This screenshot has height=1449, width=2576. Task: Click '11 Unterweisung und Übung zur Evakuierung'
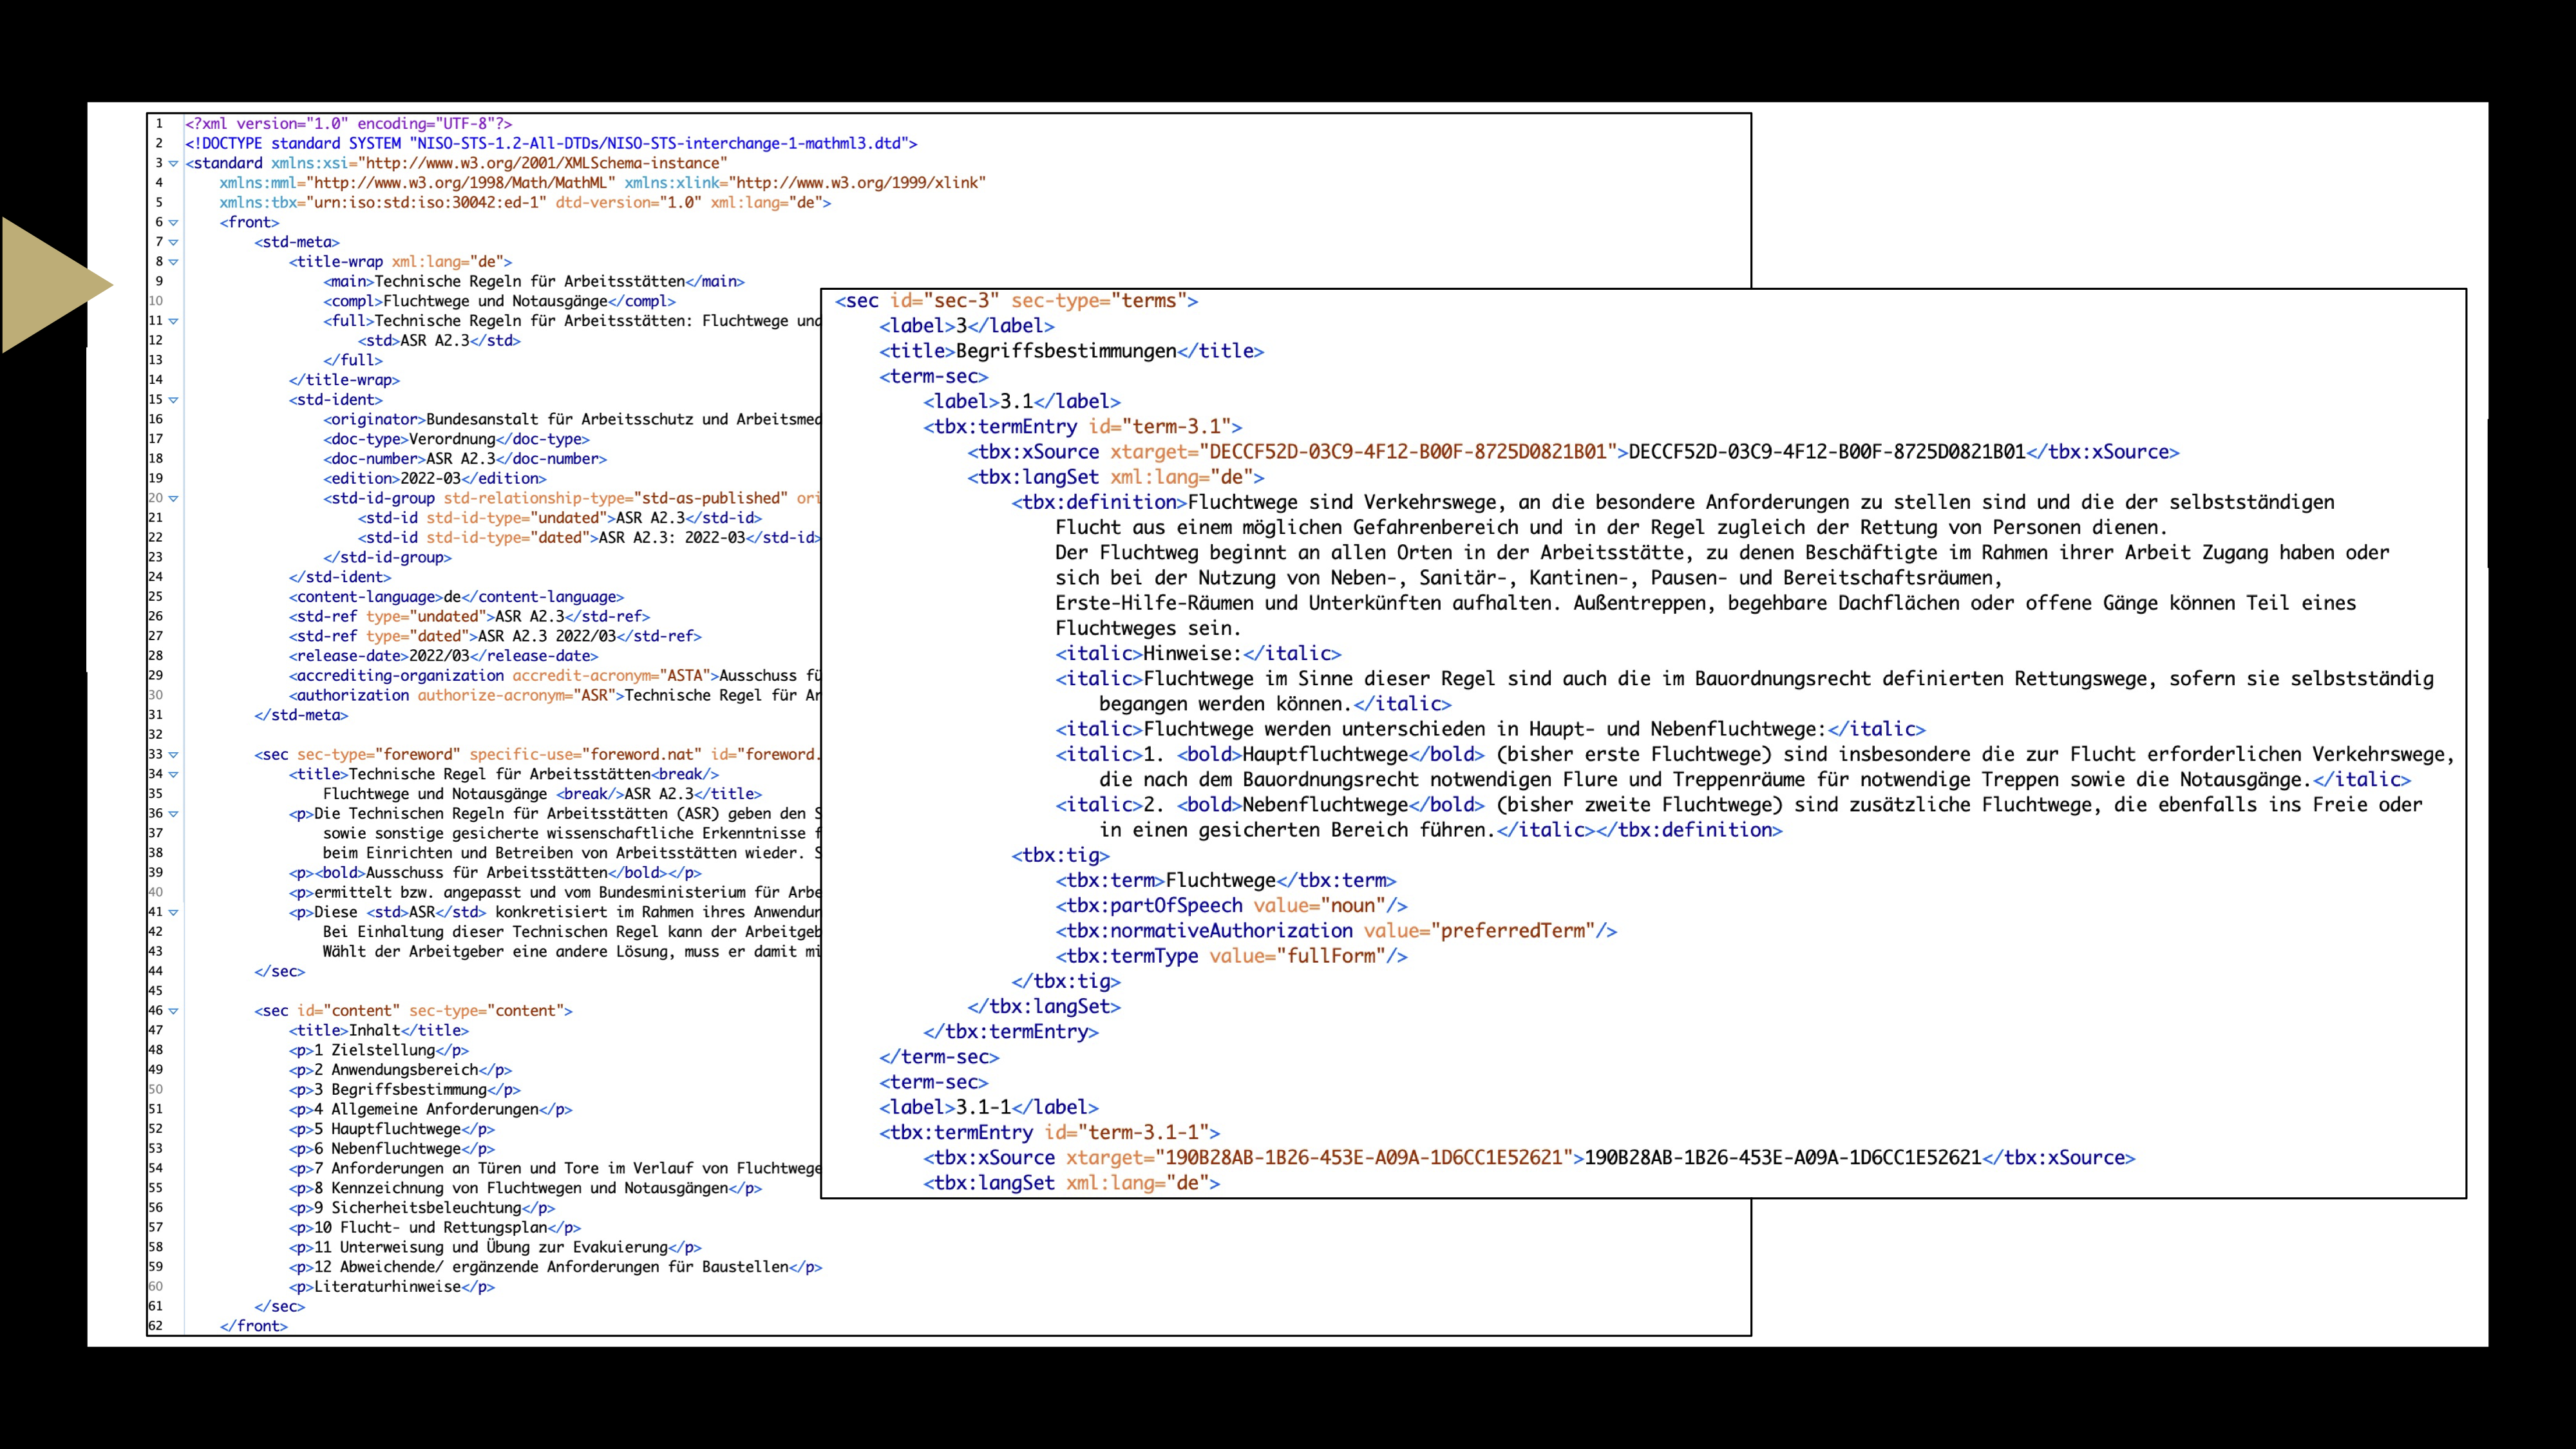tap(495, 1247)
